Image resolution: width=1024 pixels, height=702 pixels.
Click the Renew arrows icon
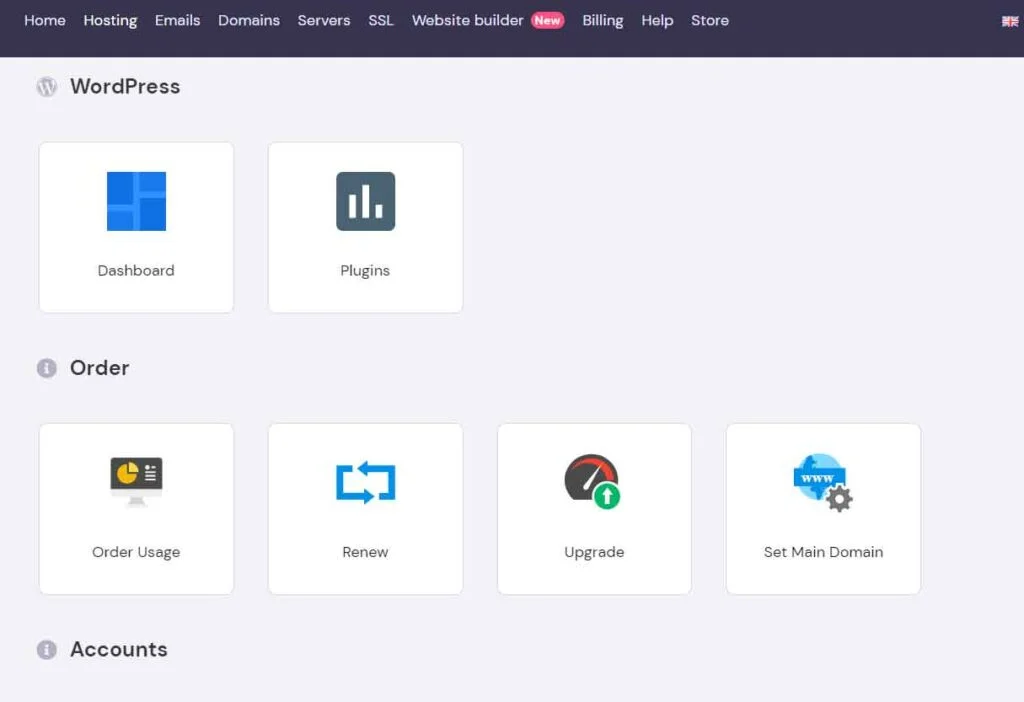click(x=365, y=482)
